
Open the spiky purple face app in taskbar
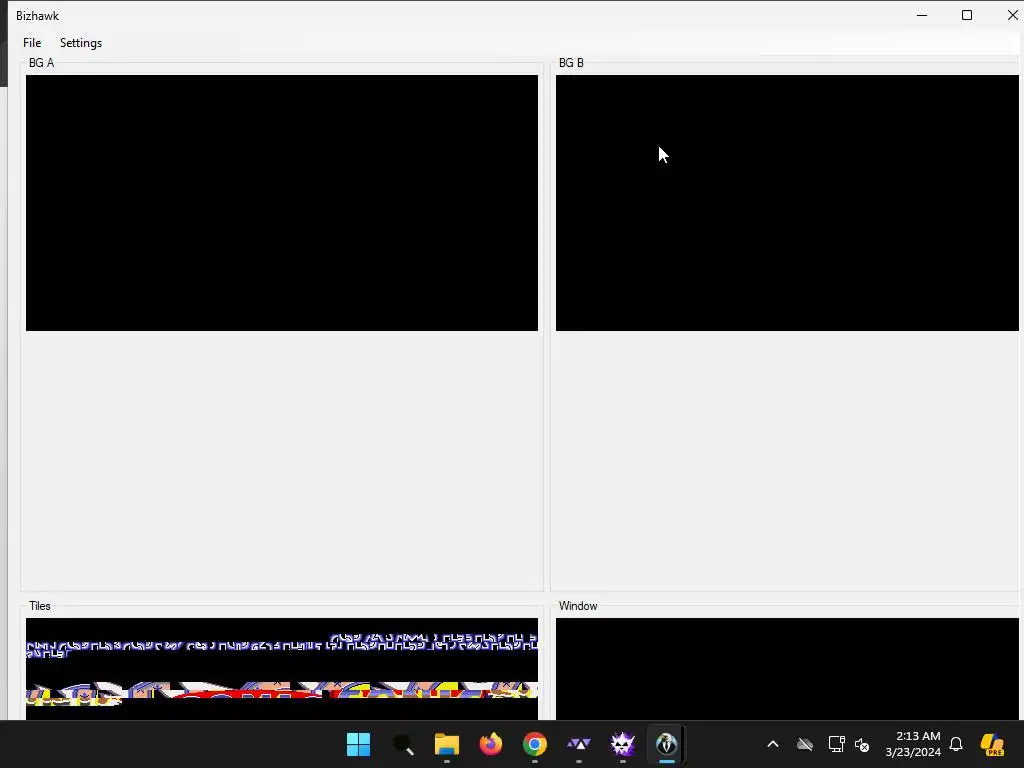pos(622,744)
